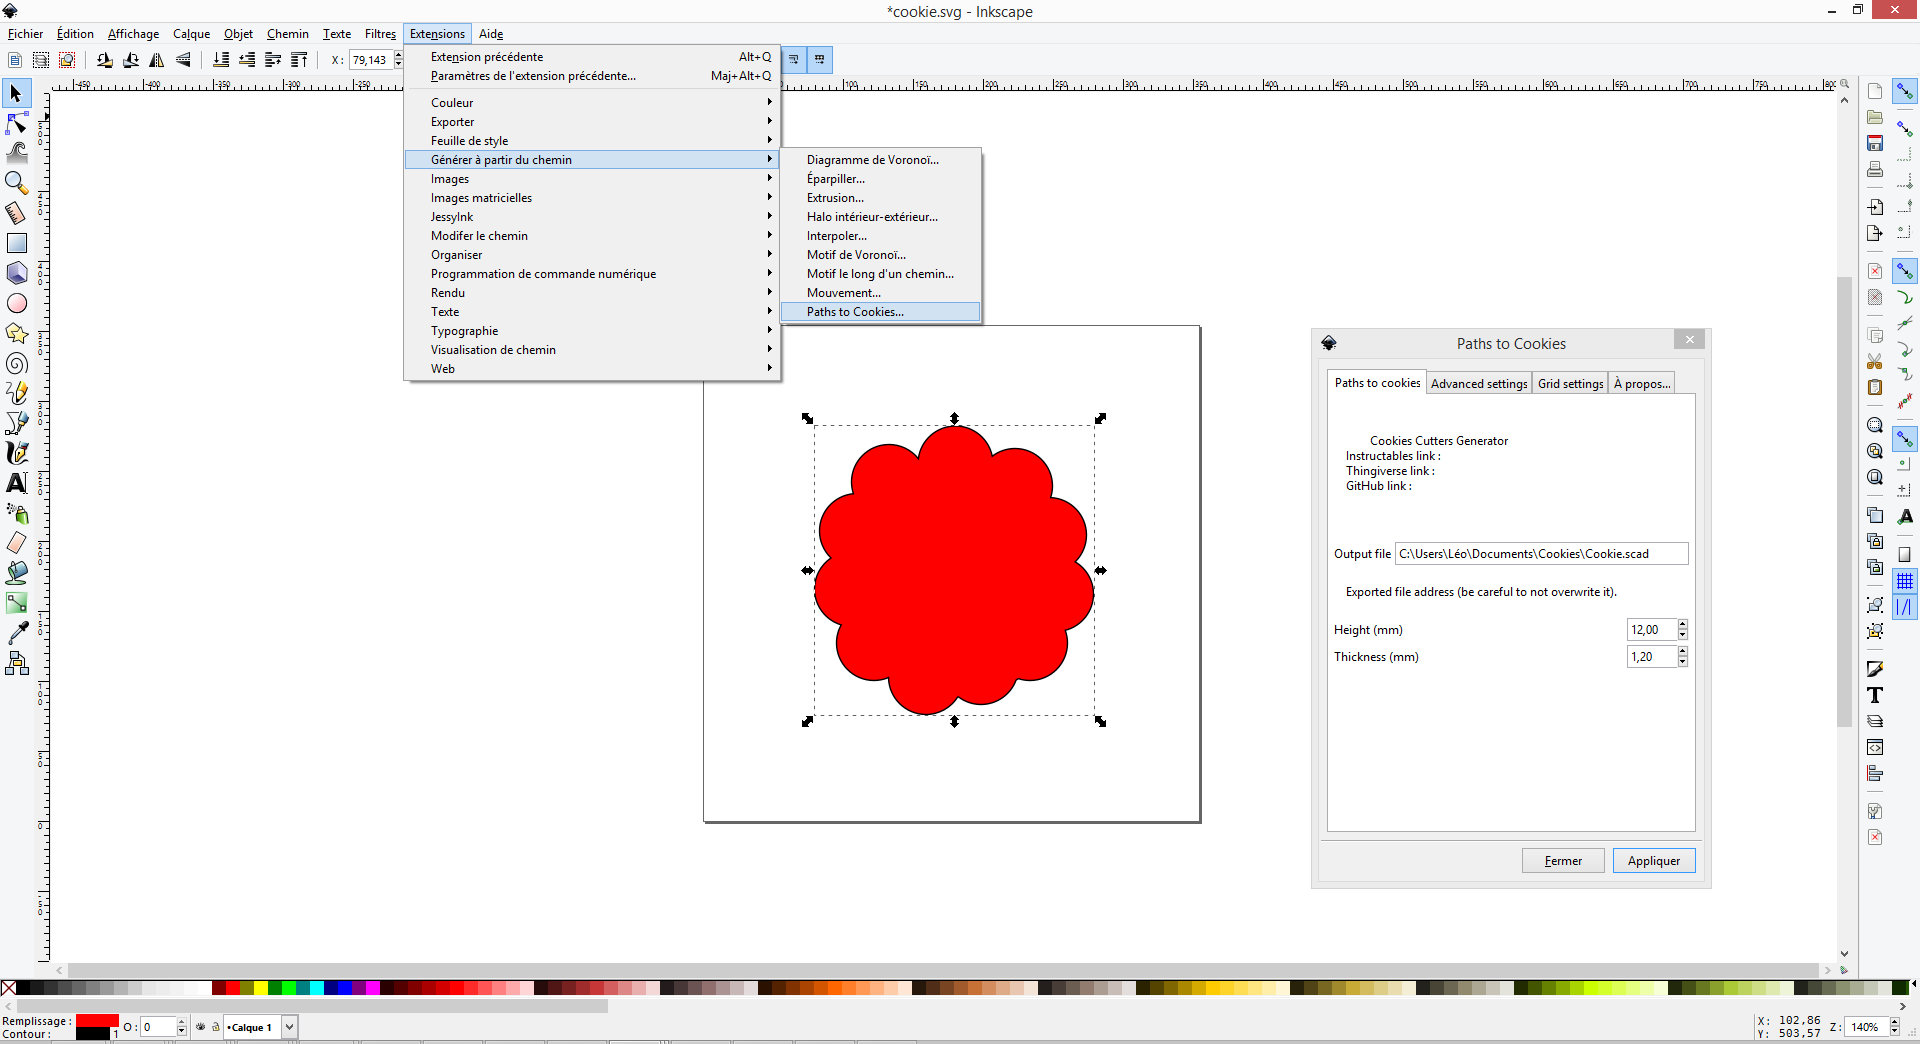Pick the Color Dropper tool
The height and width of the screenshot is (1044, 1920).
coord(17,633)
